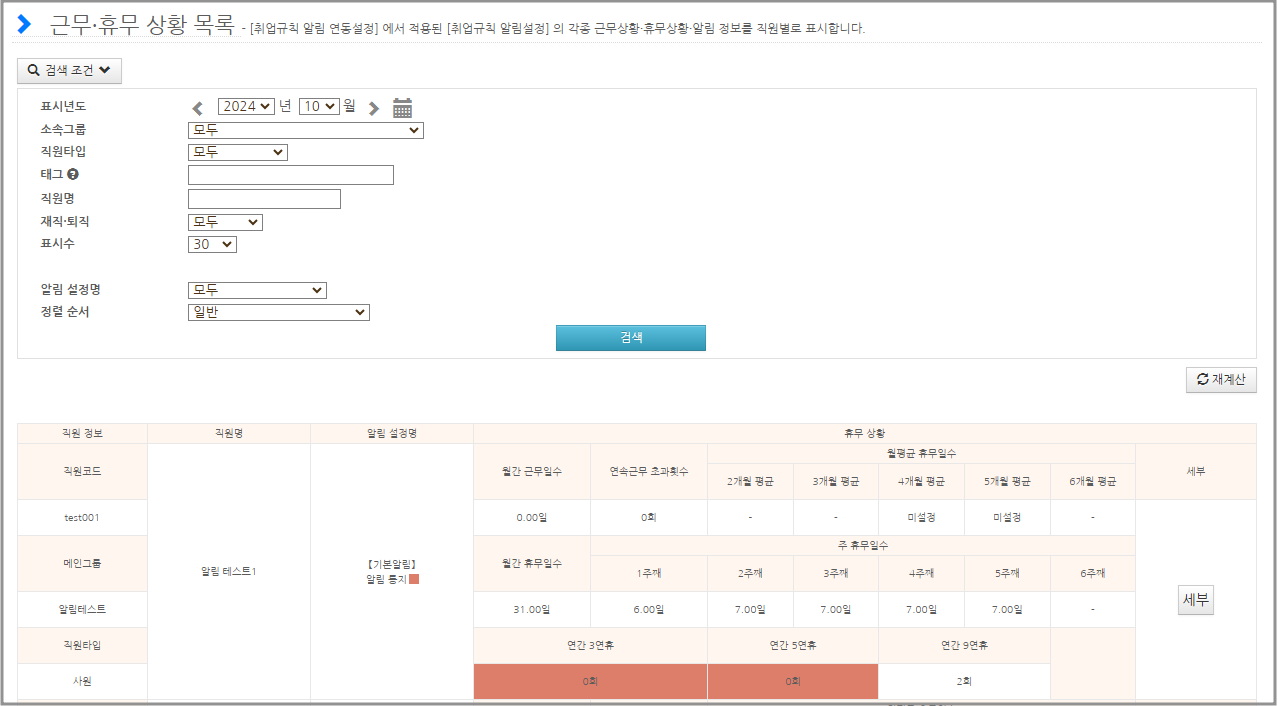This screenshot has height=706, width=1278.
Task: Open the month dropdown showing 10
Action: pos(319,106)
